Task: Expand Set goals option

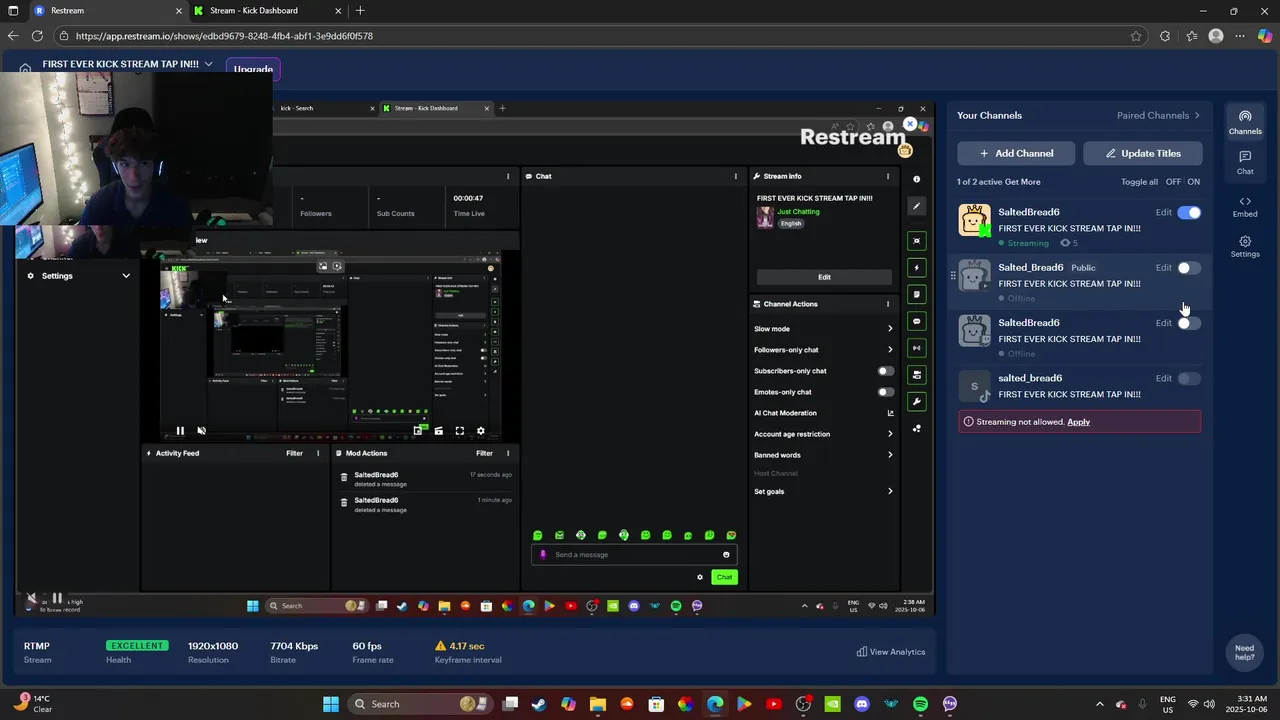Action: point(890,491)
